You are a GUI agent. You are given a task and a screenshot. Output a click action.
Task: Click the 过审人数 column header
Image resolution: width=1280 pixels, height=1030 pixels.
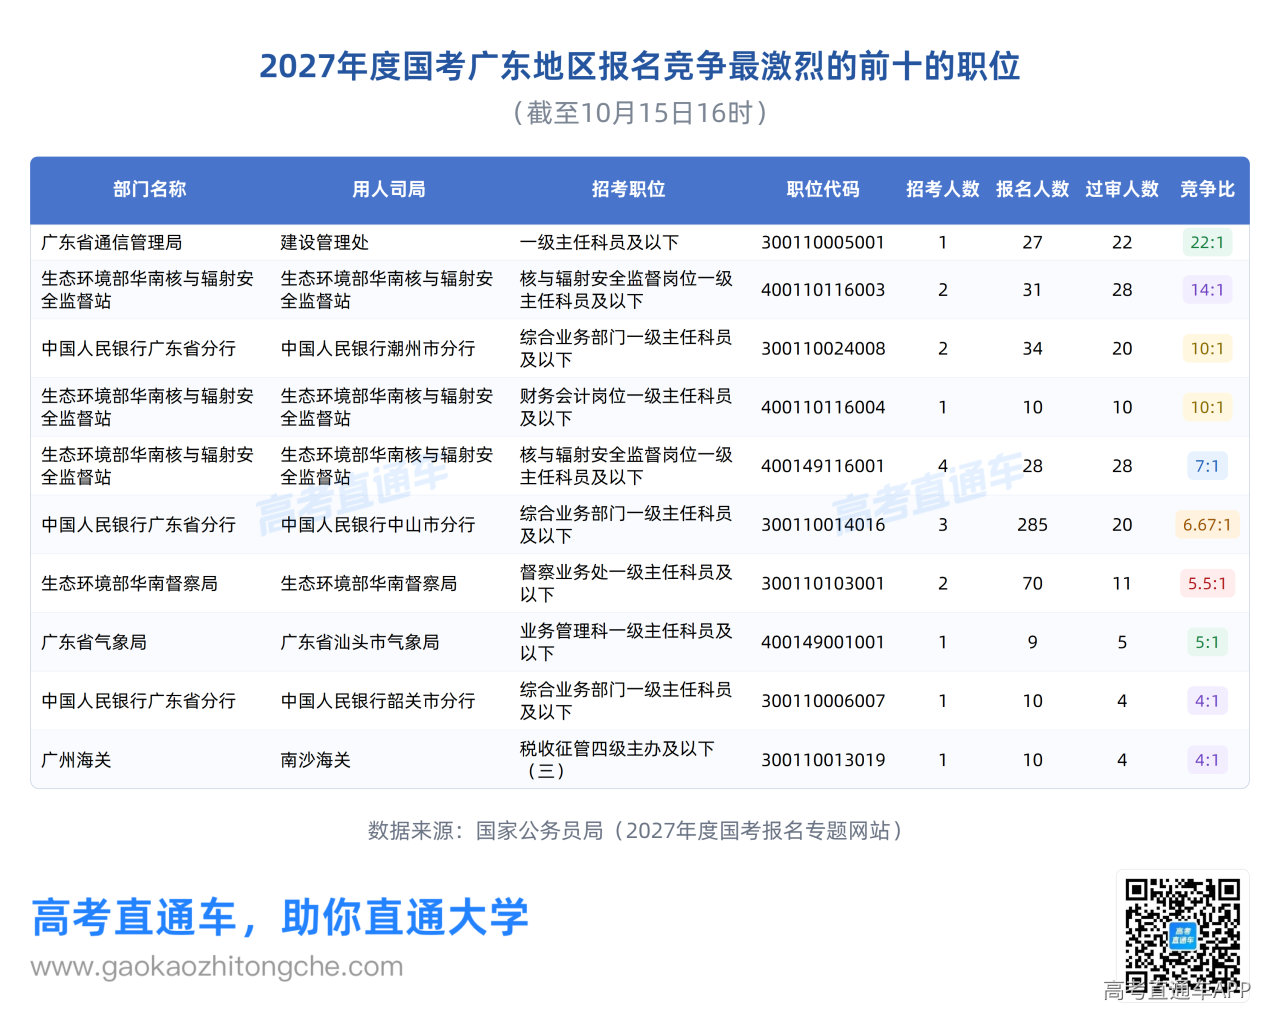coord(1122,189)
